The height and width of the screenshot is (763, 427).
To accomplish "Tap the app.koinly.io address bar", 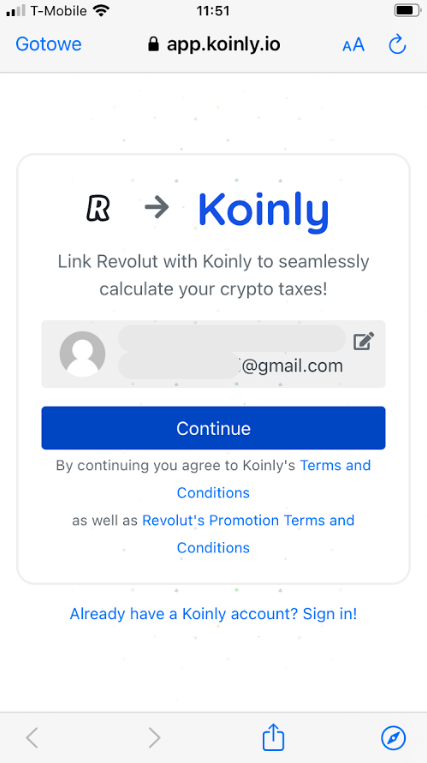I will point(214,45).
